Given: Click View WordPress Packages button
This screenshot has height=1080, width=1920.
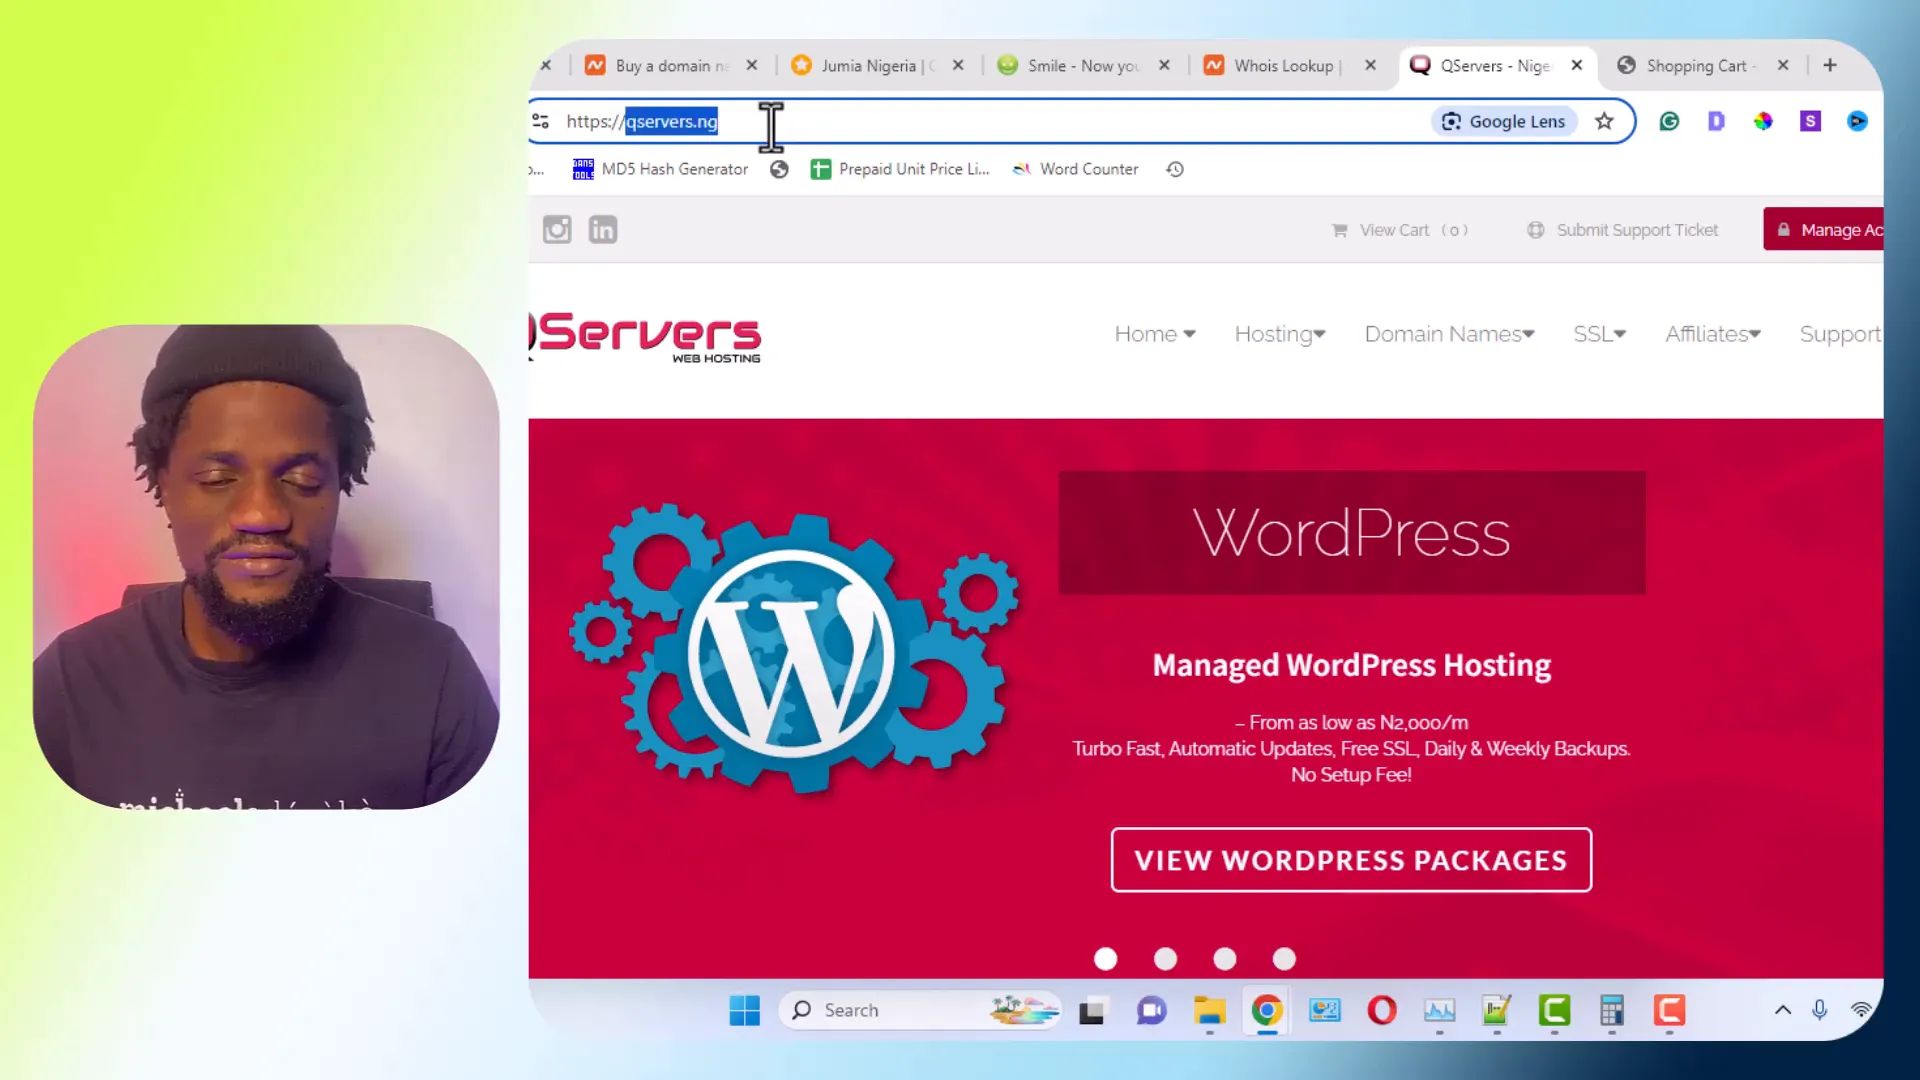Looking at the screenshot, I should click(1351, 860).
